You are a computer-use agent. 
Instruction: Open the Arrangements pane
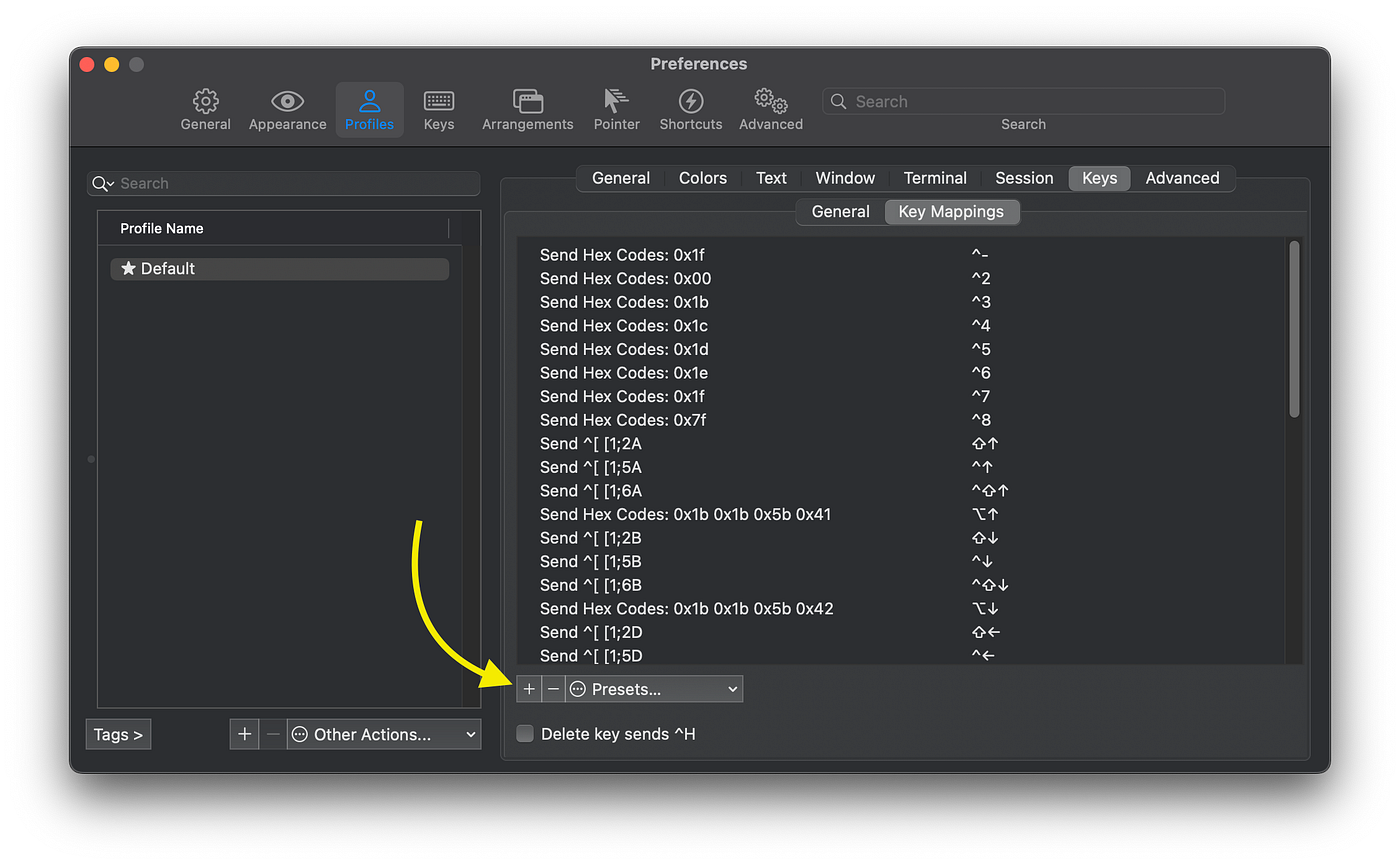coord(528,110)
